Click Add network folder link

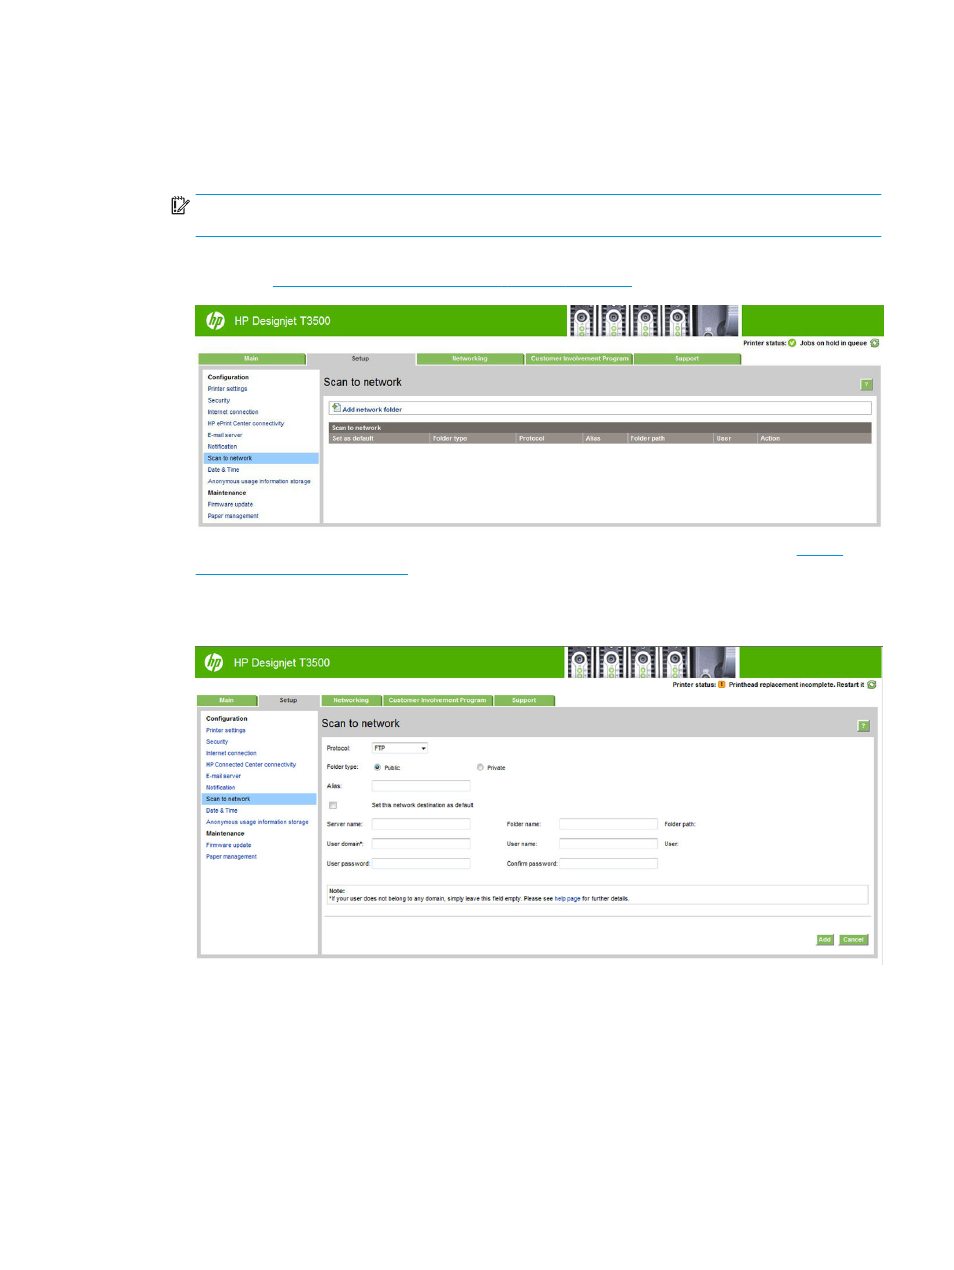pos(372,409)
